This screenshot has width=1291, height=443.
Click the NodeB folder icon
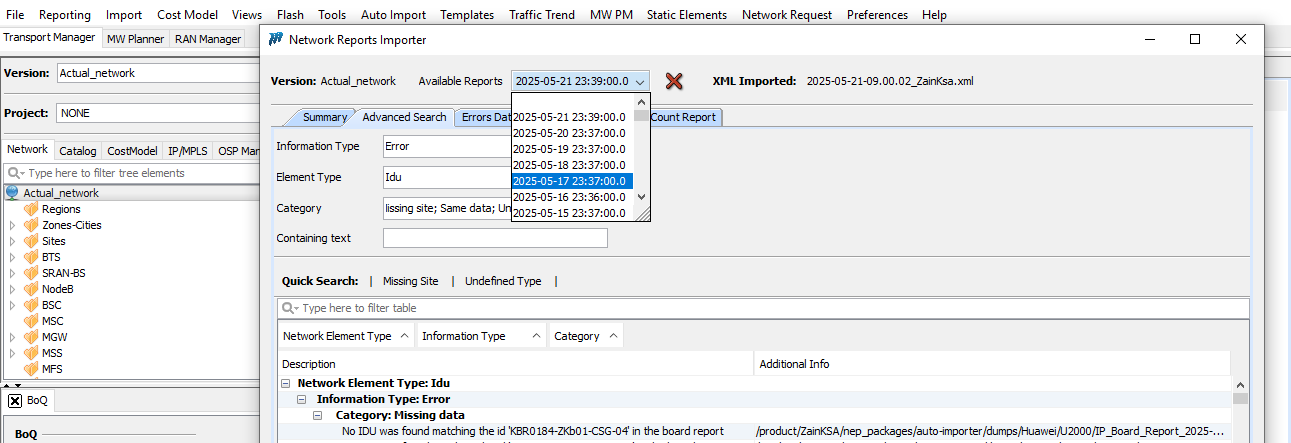[31, 289]
